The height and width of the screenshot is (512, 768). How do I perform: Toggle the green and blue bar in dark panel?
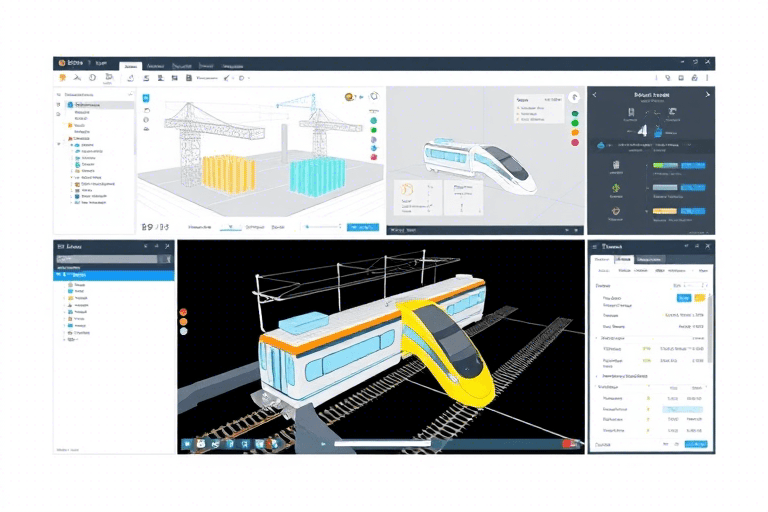pos(678,166)
